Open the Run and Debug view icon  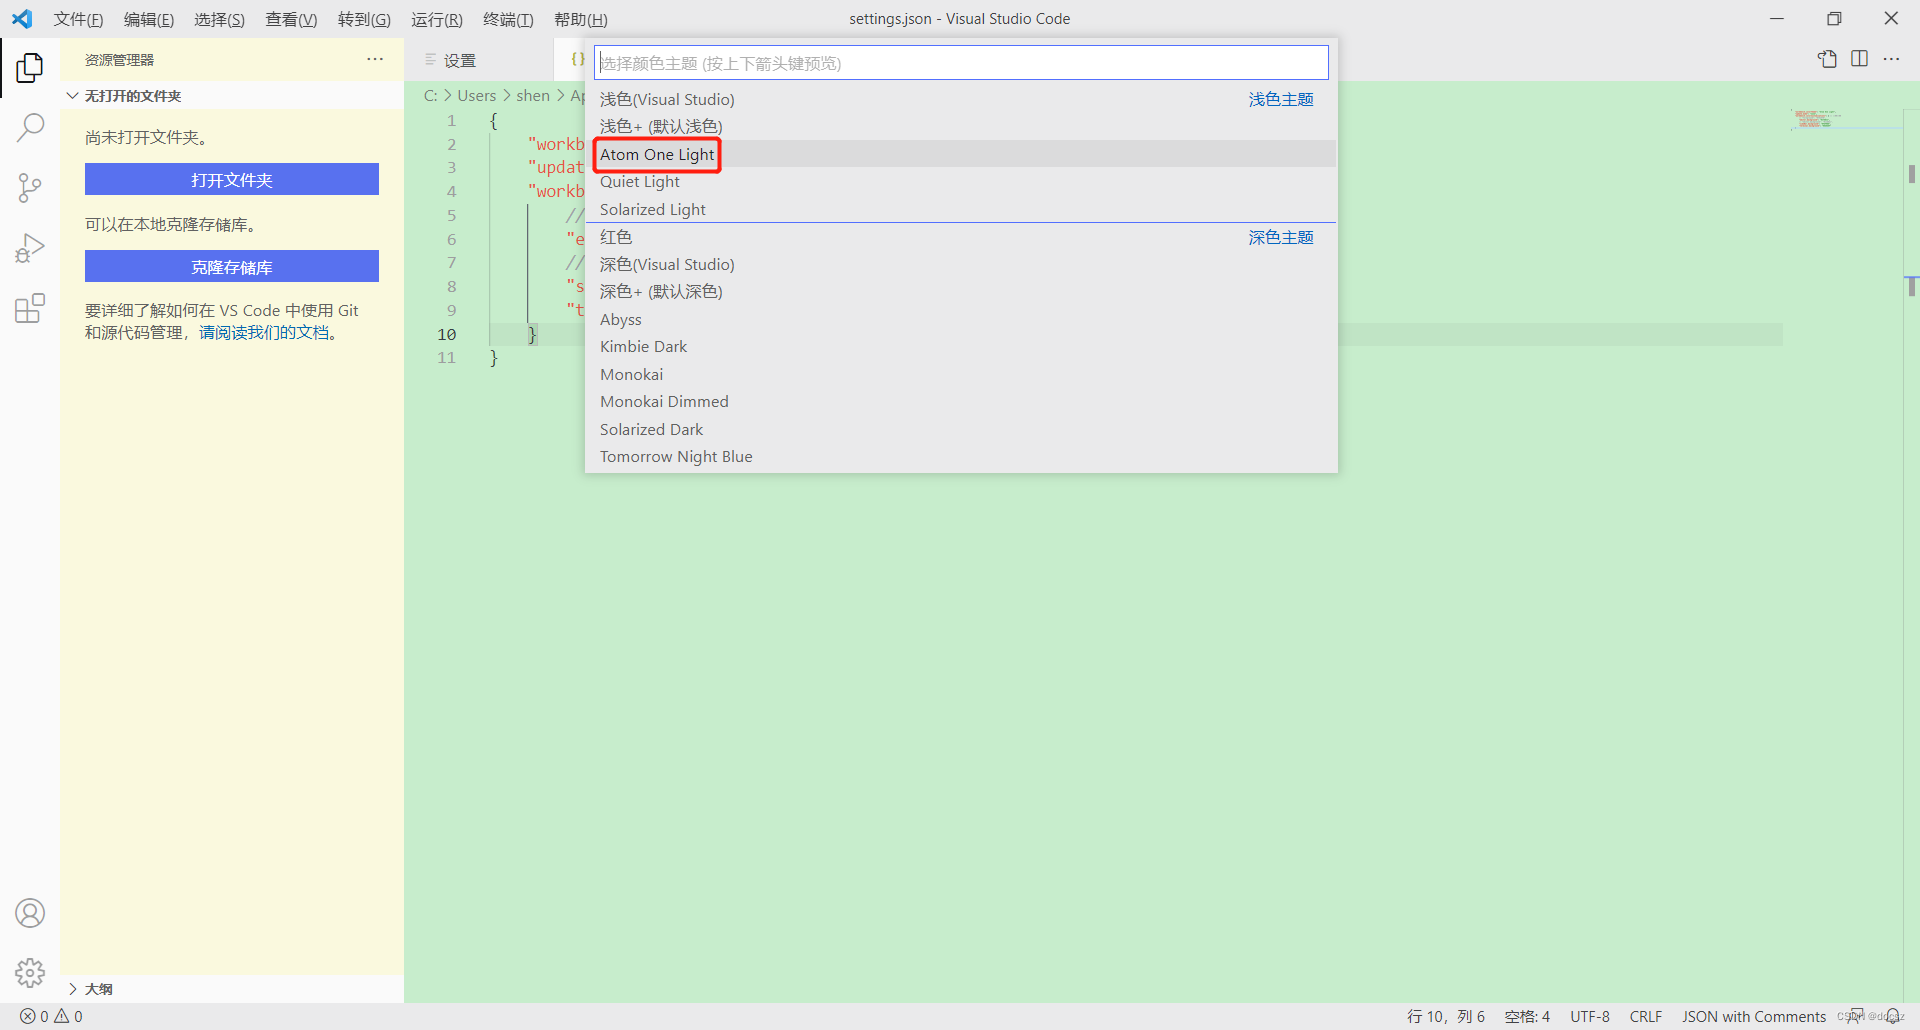coord(30,248)
